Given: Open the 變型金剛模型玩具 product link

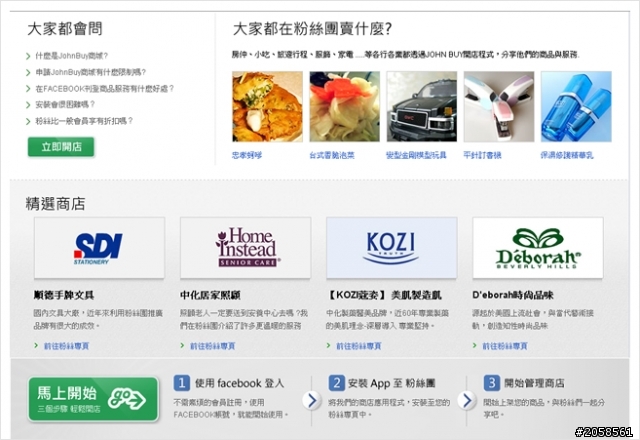Looking at the screenshot, I should (x=416, y=155).
